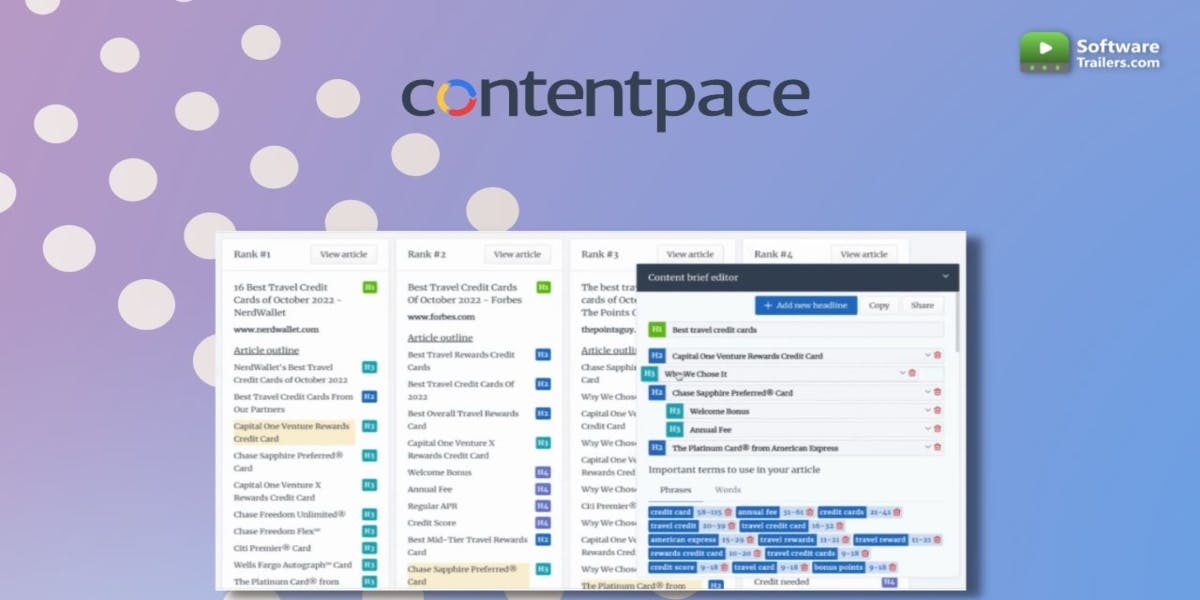The image size is (1200, 600).
Task: View the Rank #1 article
Action: (343, 254)
